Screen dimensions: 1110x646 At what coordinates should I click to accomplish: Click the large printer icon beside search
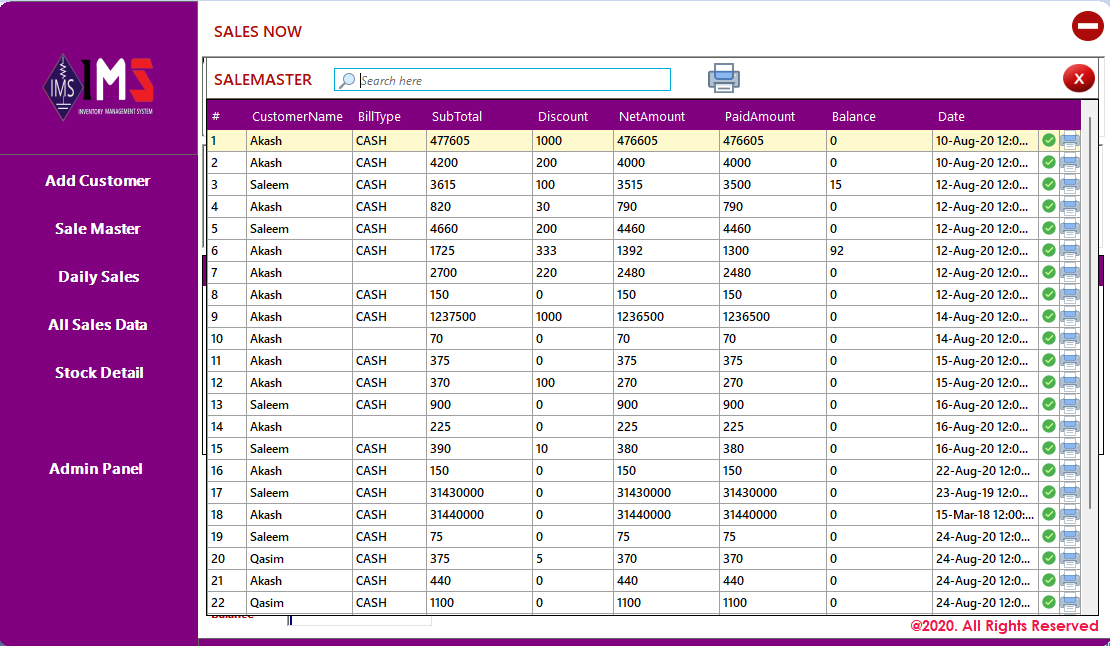(723, 78)
